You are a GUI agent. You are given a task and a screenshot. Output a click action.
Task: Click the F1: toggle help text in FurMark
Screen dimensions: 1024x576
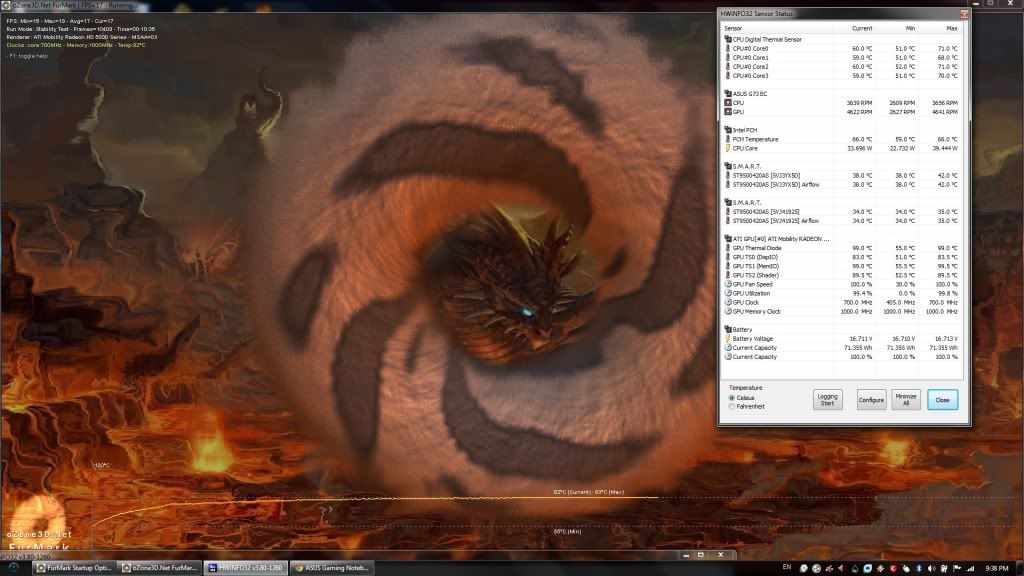(27, 56)
